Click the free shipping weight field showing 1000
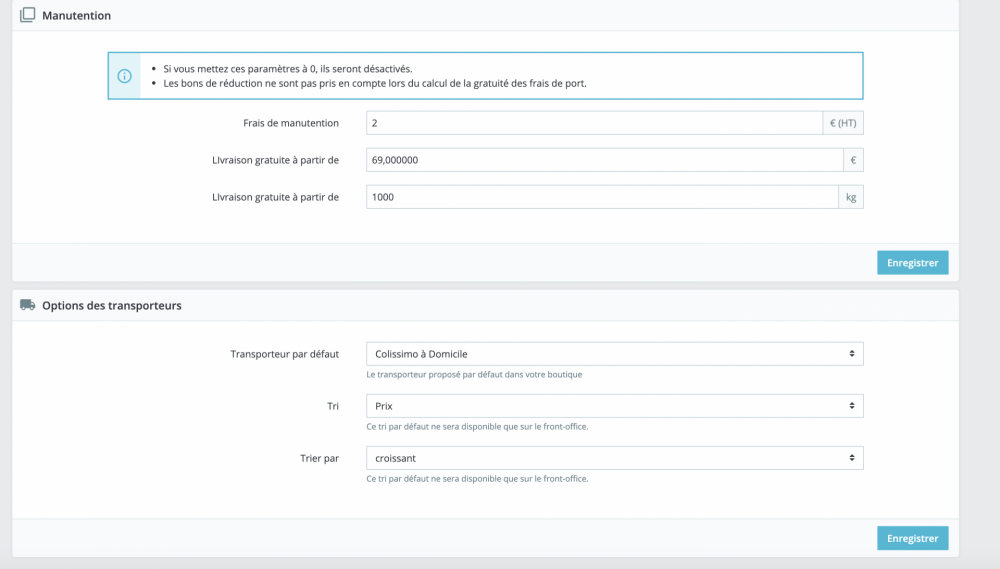1000x569 pixels. [602, 197]
